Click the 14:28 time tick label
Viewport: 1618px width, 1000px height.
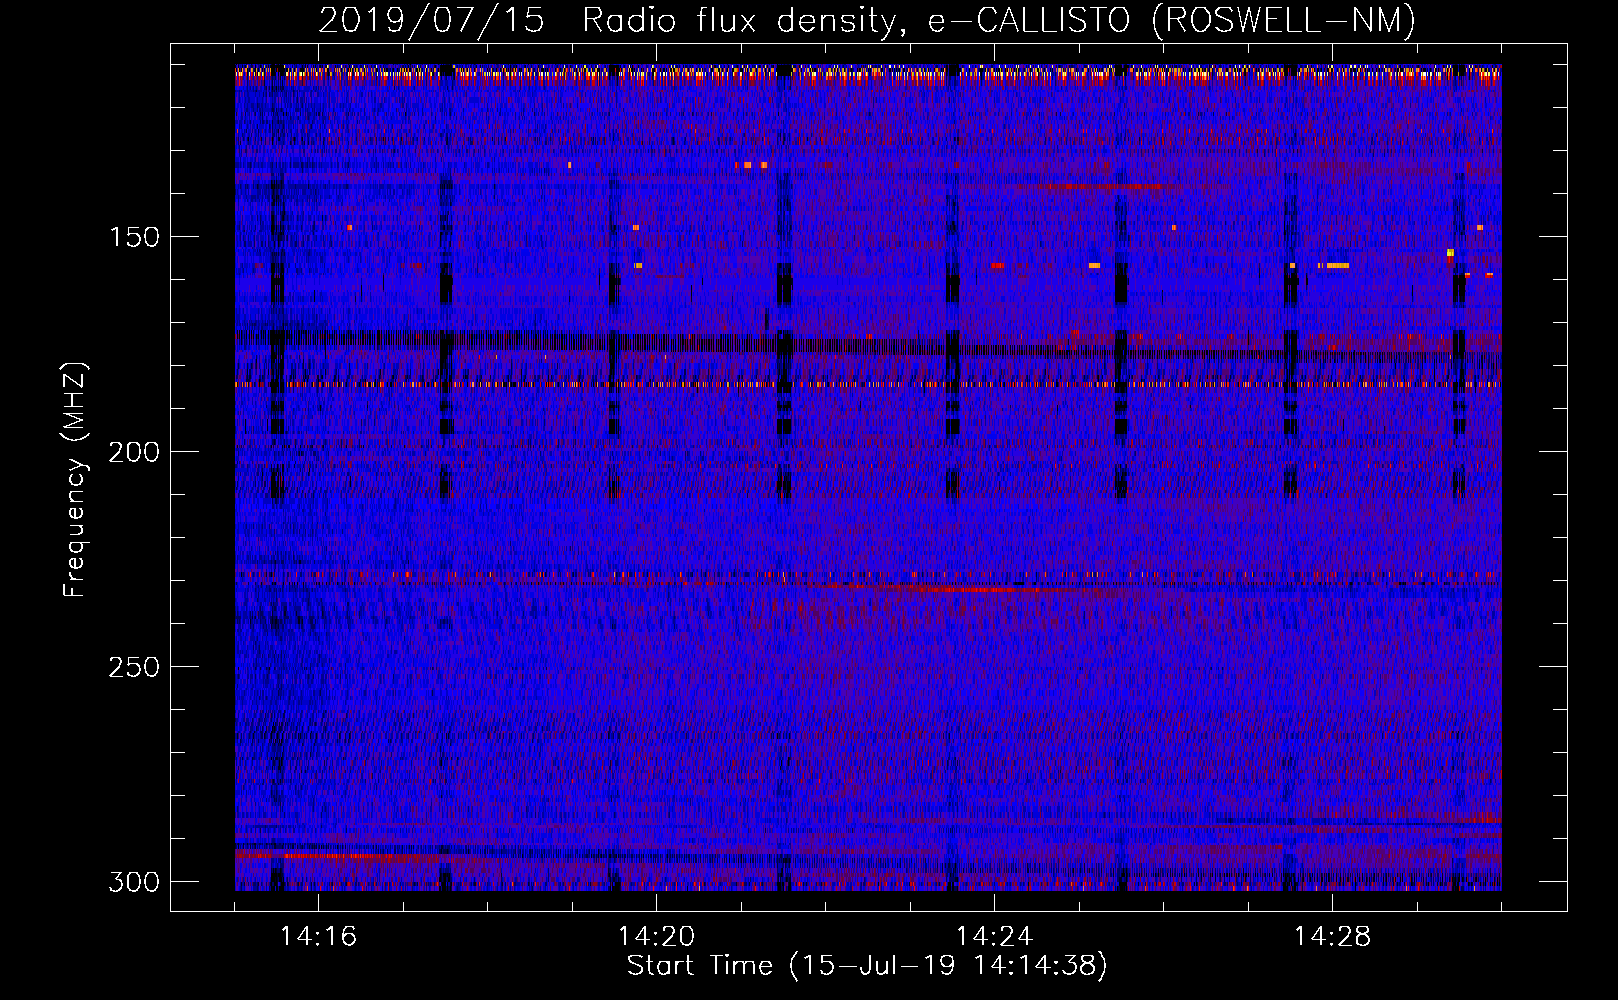coord(1332,937)
